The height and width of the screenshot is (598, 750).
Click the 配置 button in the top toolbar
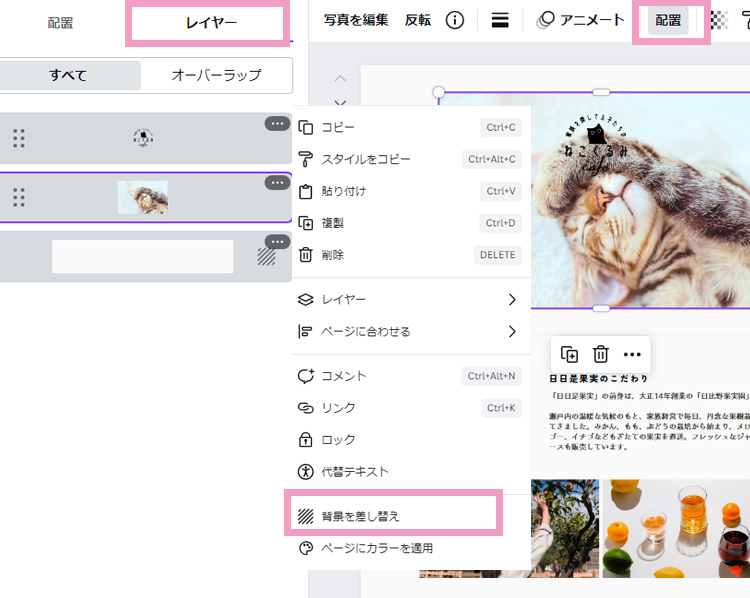tap(668, 20)
